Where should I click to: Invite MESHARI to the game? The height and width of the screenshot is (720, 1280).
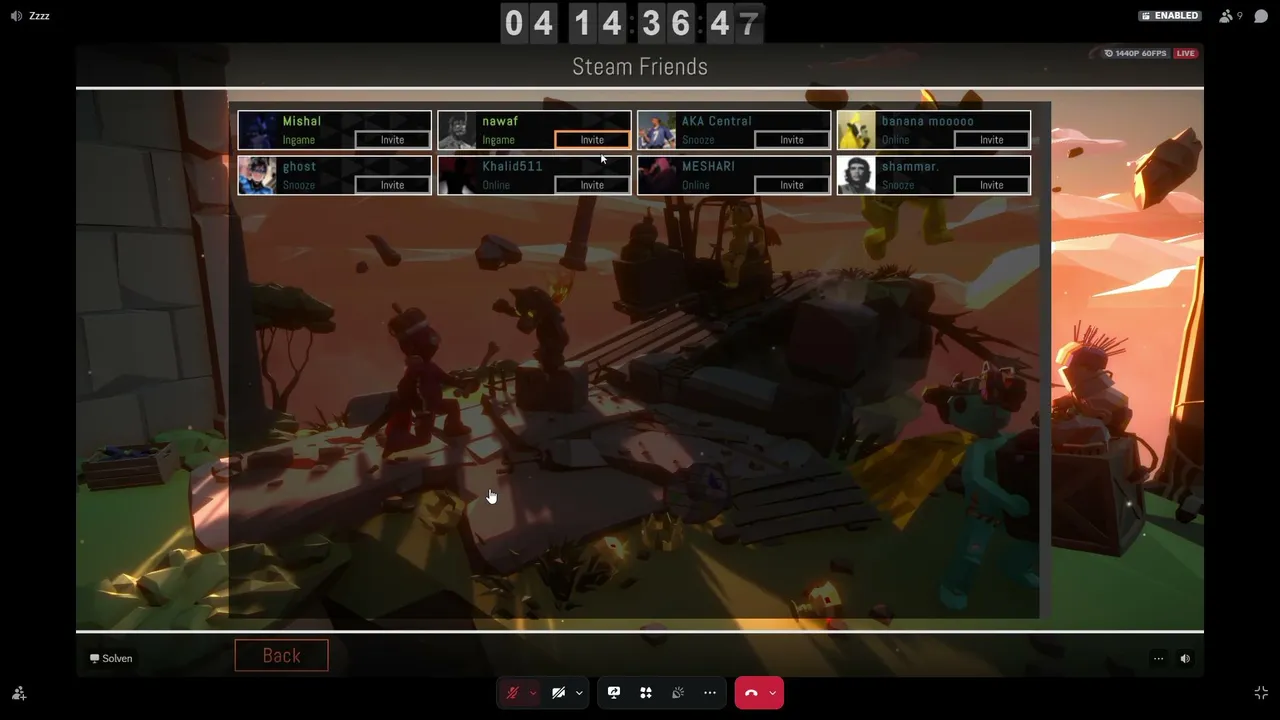792,185
